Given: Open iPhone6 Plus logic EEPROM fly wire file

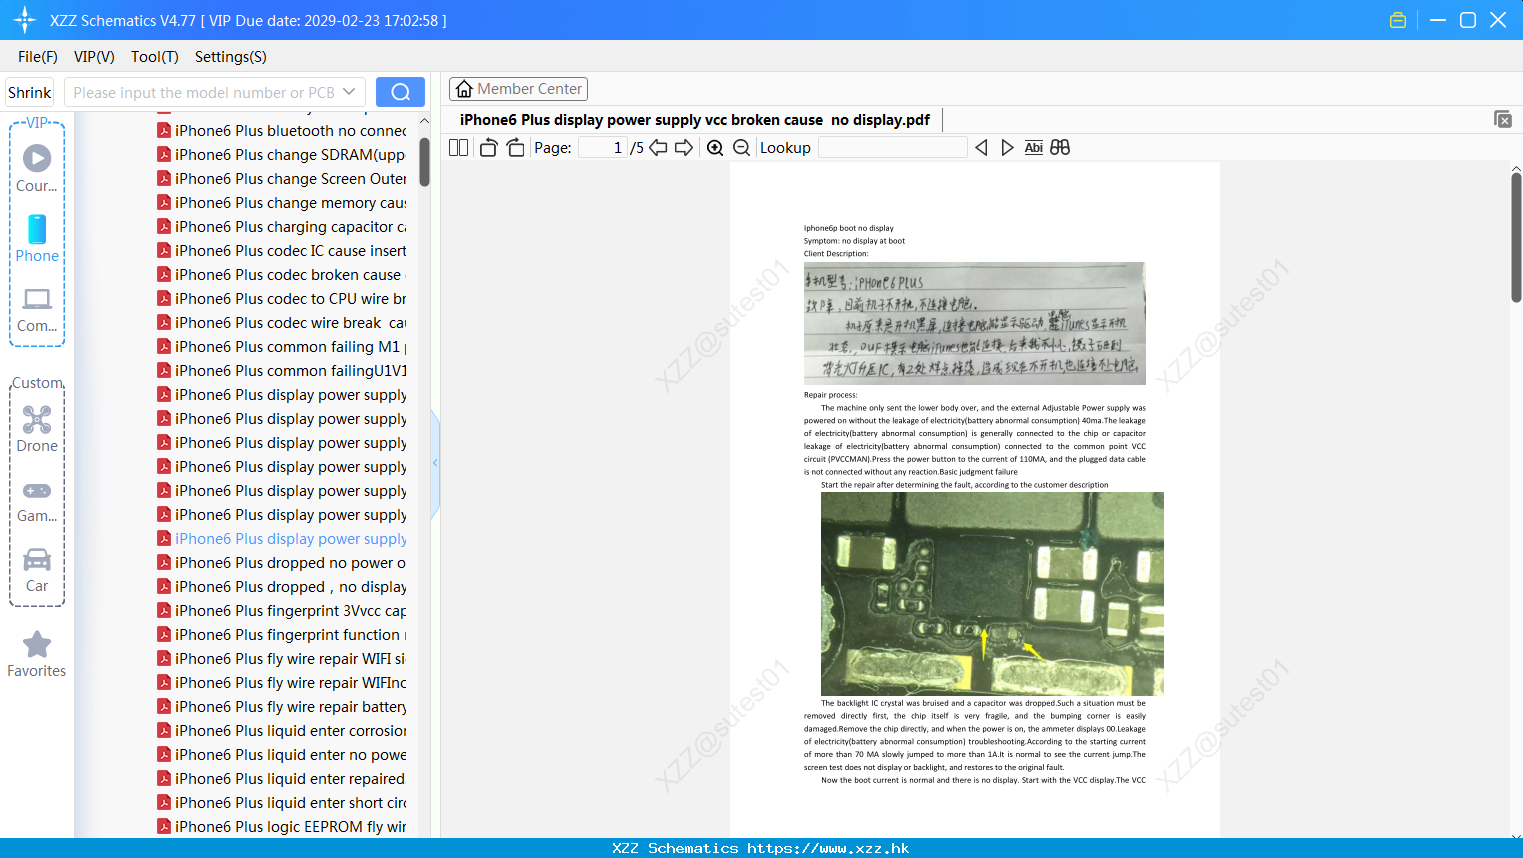Looking at the screenshot, I should point(282,826).
